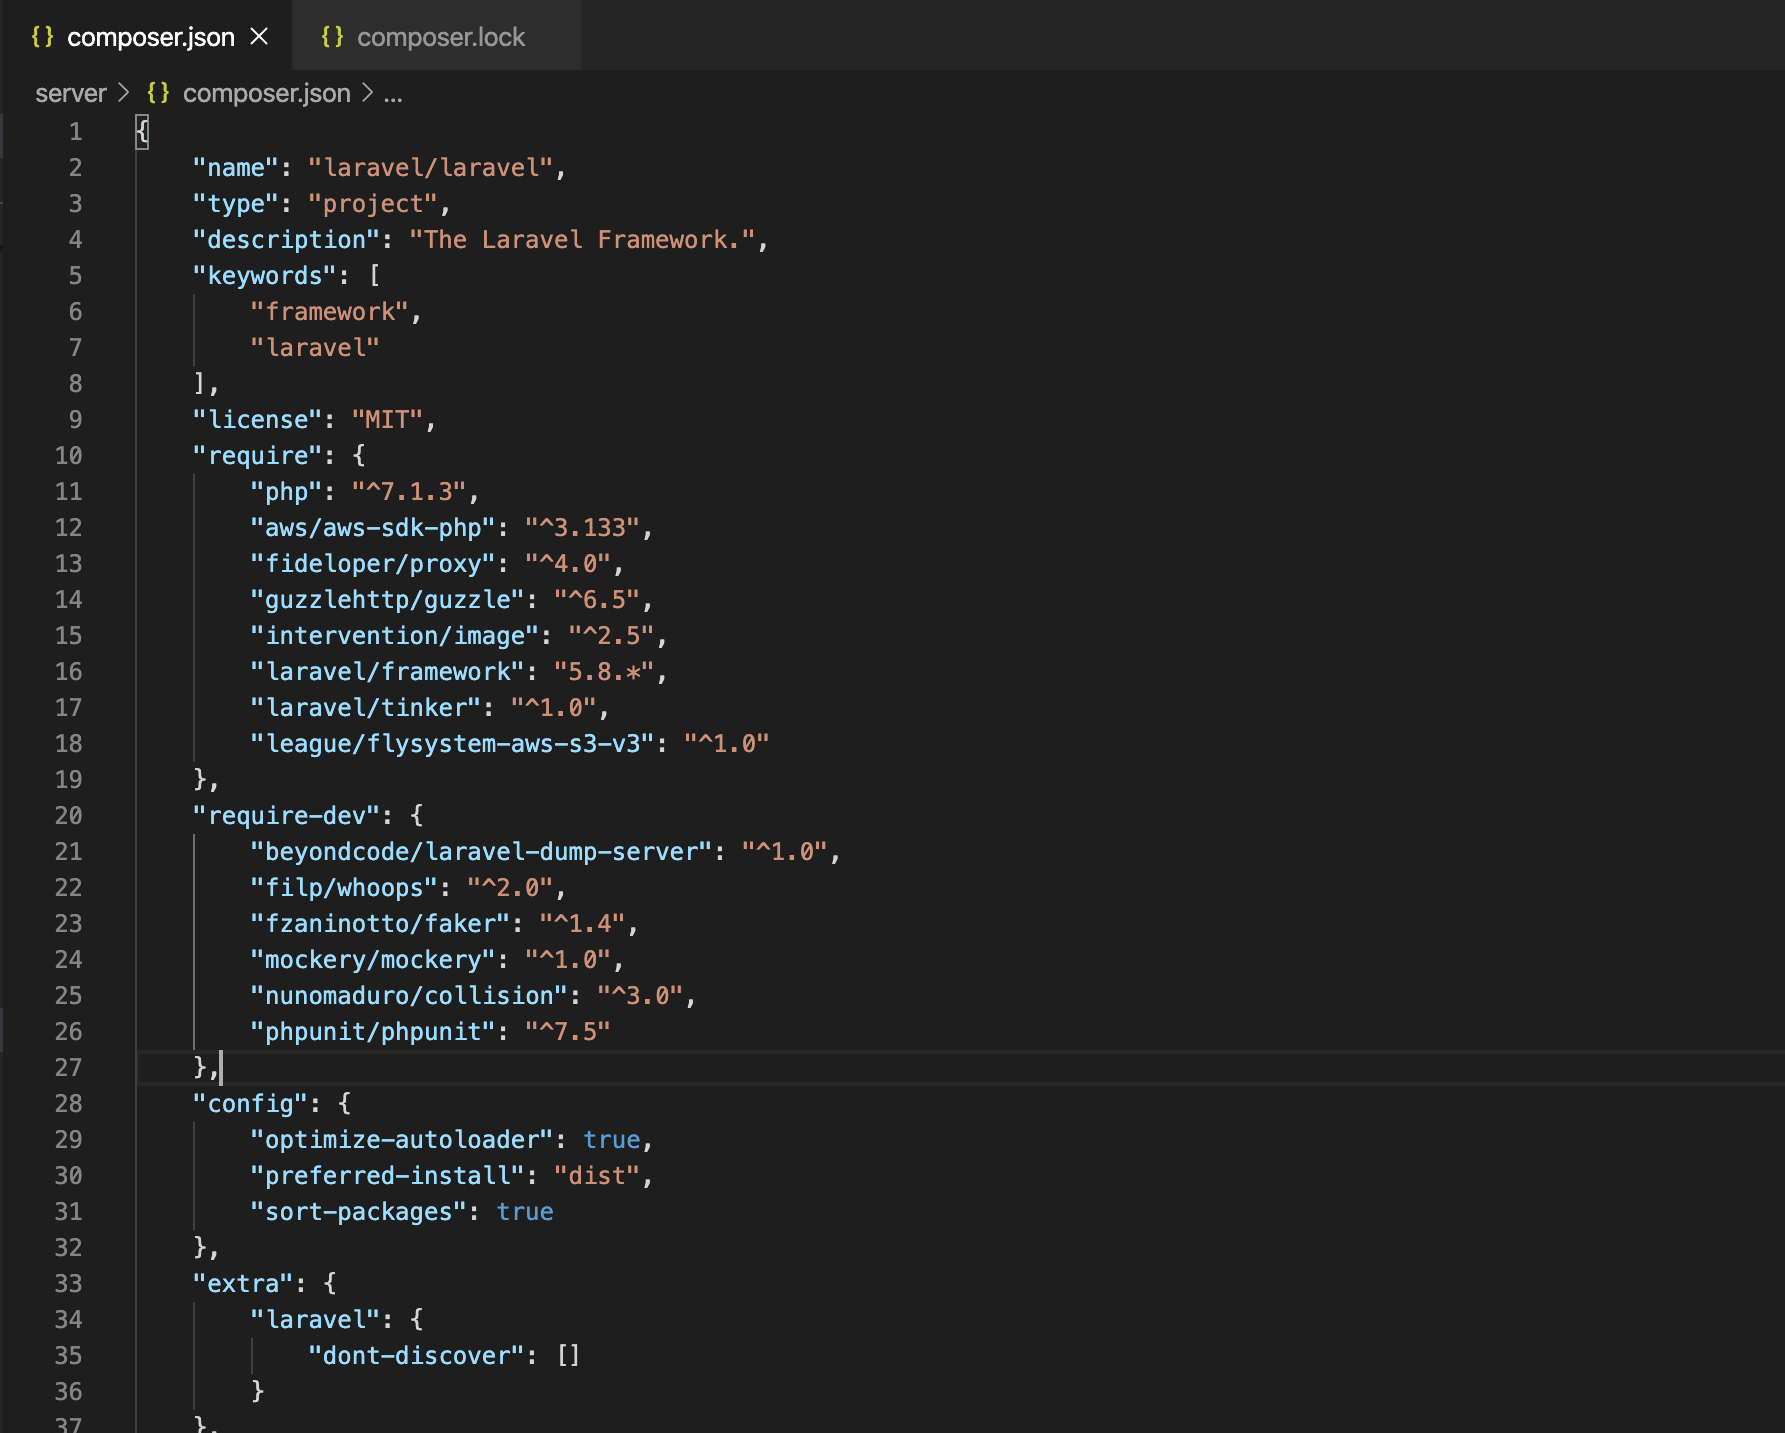This screenshot has width=1785, height=1433.
Task: Click line number 10 in the gutter
Action: click(x=68, y=456)
